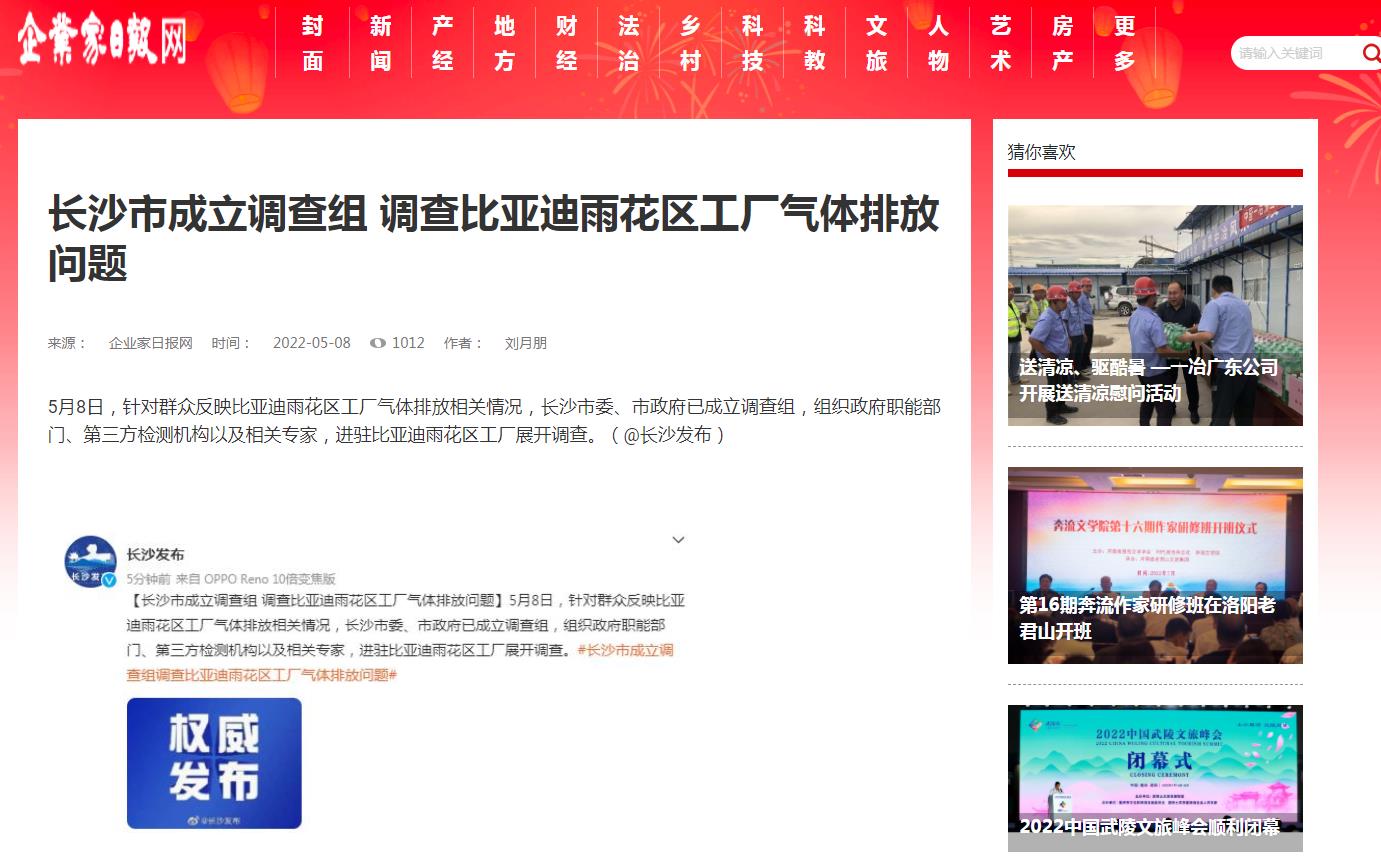This screenshot has height=861, width=1381.
Task: Click the 5分钟前 post timestamp
Action: (148, 579)
